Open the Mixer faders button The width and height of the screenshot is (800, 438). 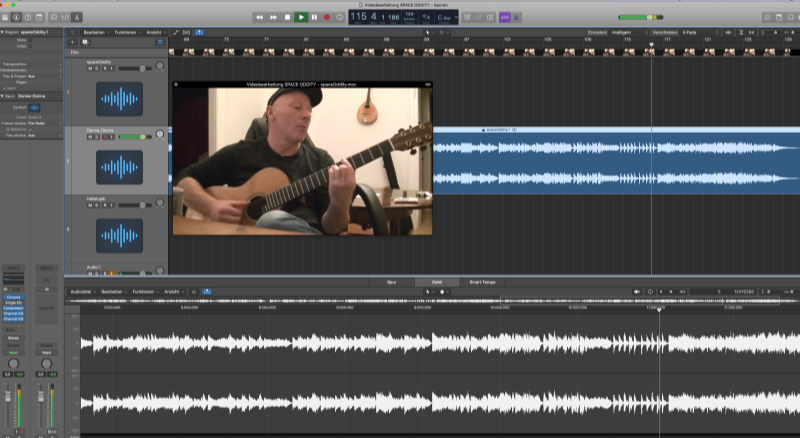coord(65,17)
